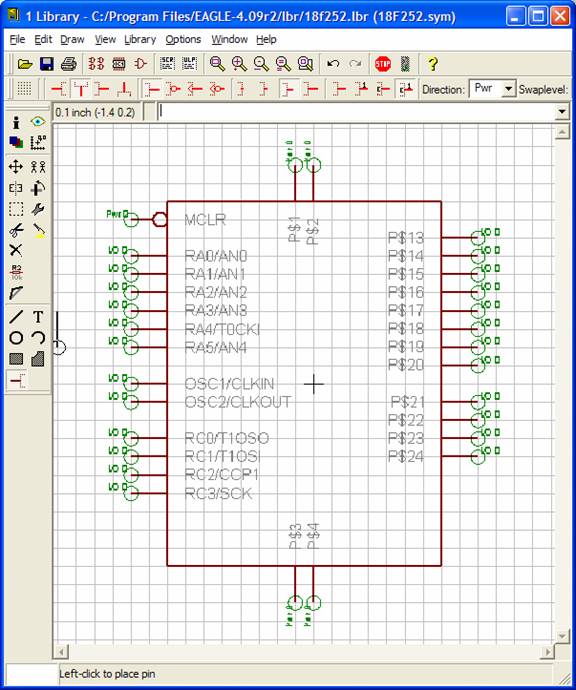This screenshot has width=576, height=690.
Task: Open the Device editor icon
Action: point(96,64)
